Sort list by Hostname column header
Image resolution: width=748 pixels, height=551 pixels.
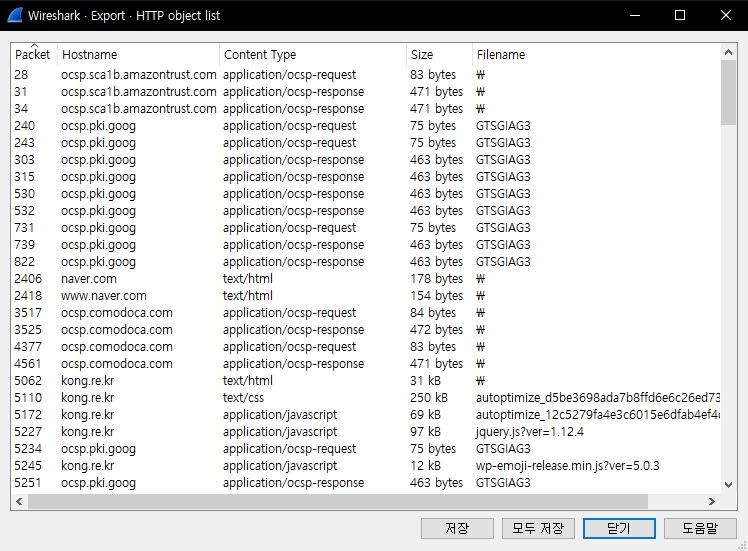[x=138, y=54]
